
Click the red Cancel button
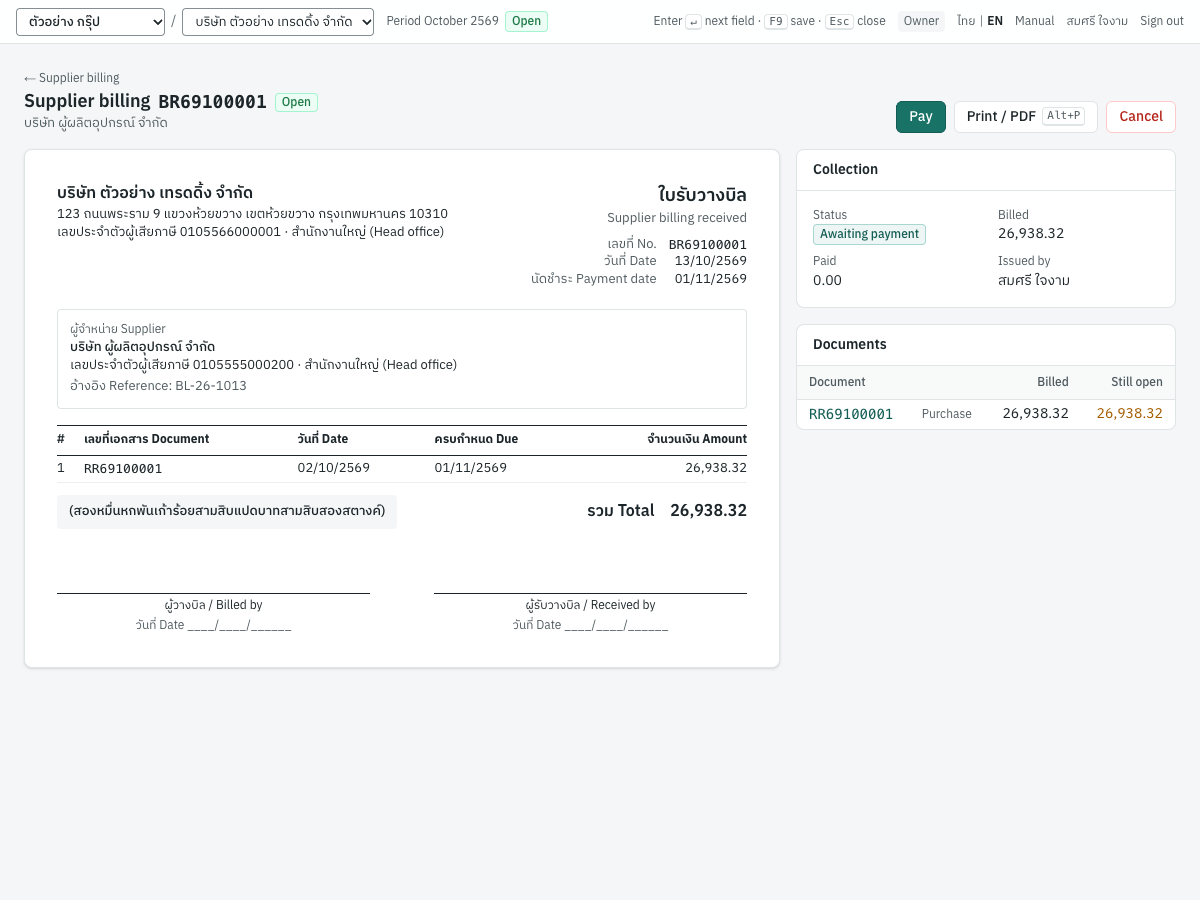1141,117
